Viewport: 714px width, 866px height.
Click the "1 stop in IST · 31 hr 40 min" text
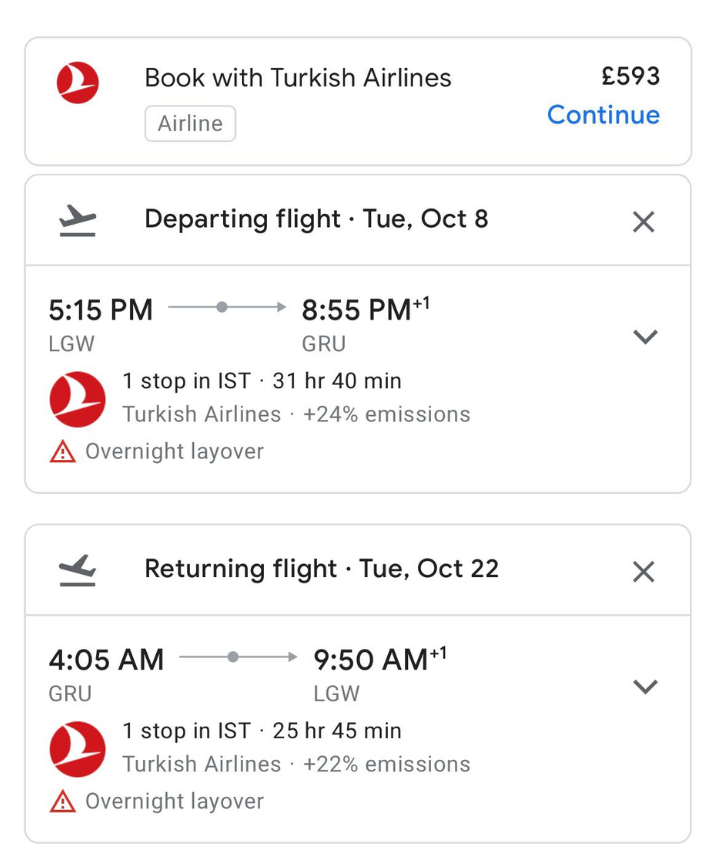(x=262, y=381)
